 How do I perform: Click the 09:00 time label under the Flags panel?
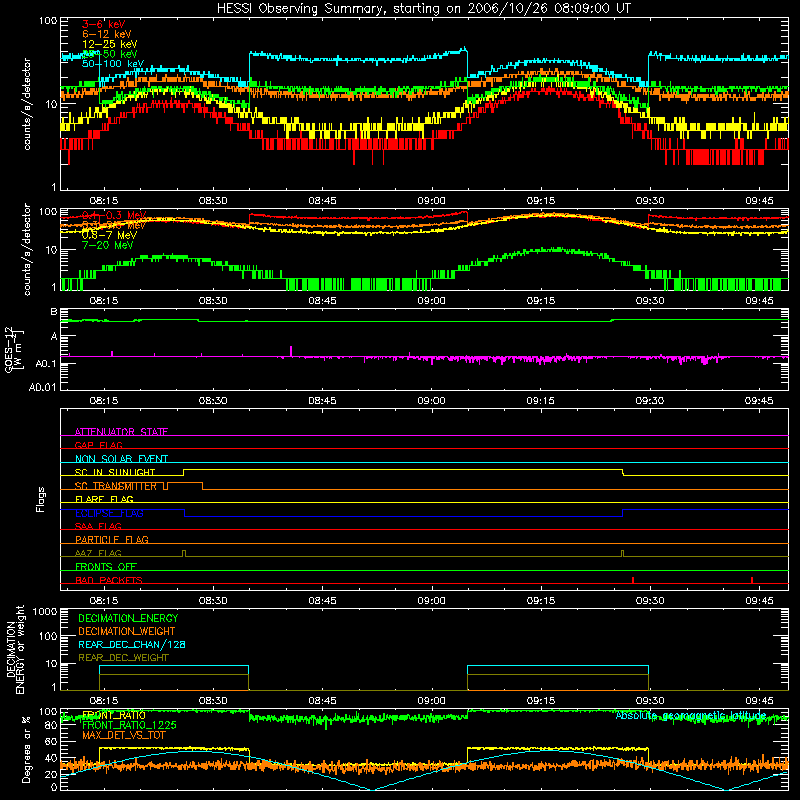[x=432, y=601]
